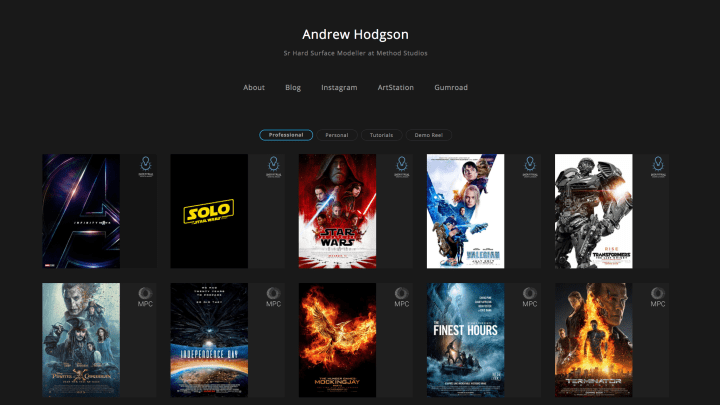Screen dimensions: 720x405
Task: Open the Valerian movie poster
Action: [x=465, y=211]
